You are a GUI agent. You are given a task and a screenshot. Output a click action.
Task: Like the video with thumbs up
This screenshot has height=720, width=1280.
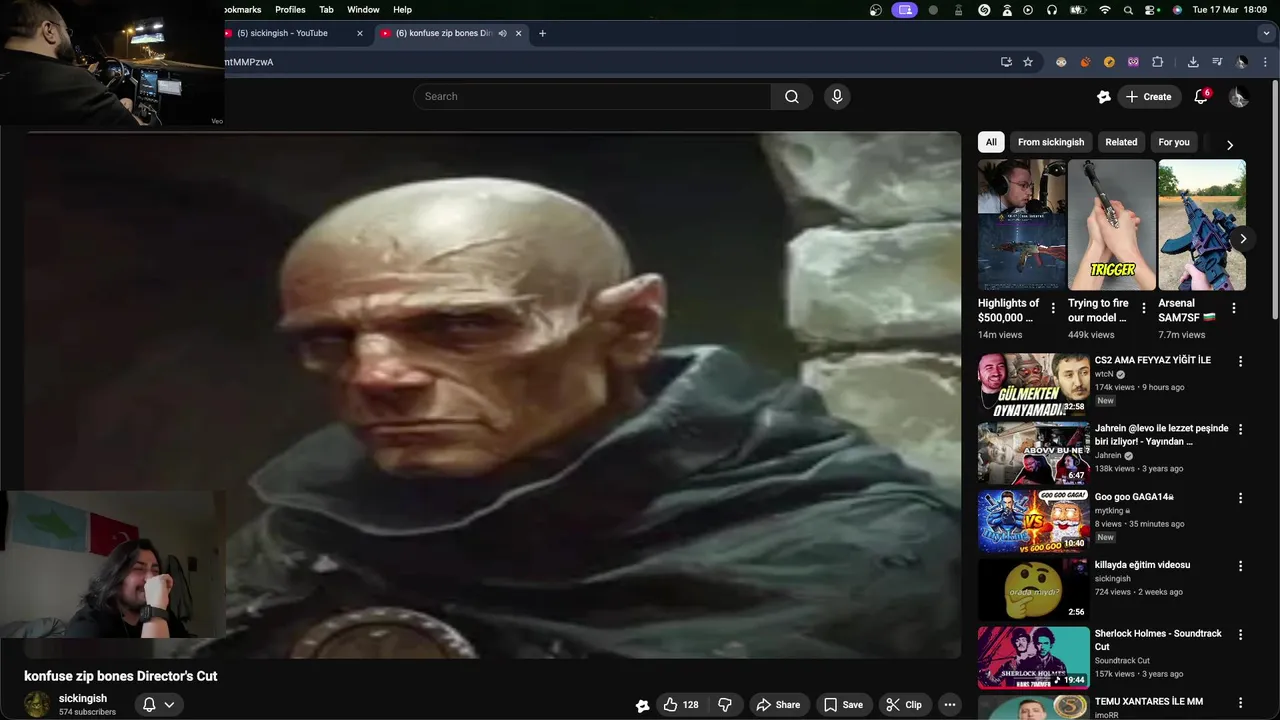pyautogui.click(x=681, y=705)
